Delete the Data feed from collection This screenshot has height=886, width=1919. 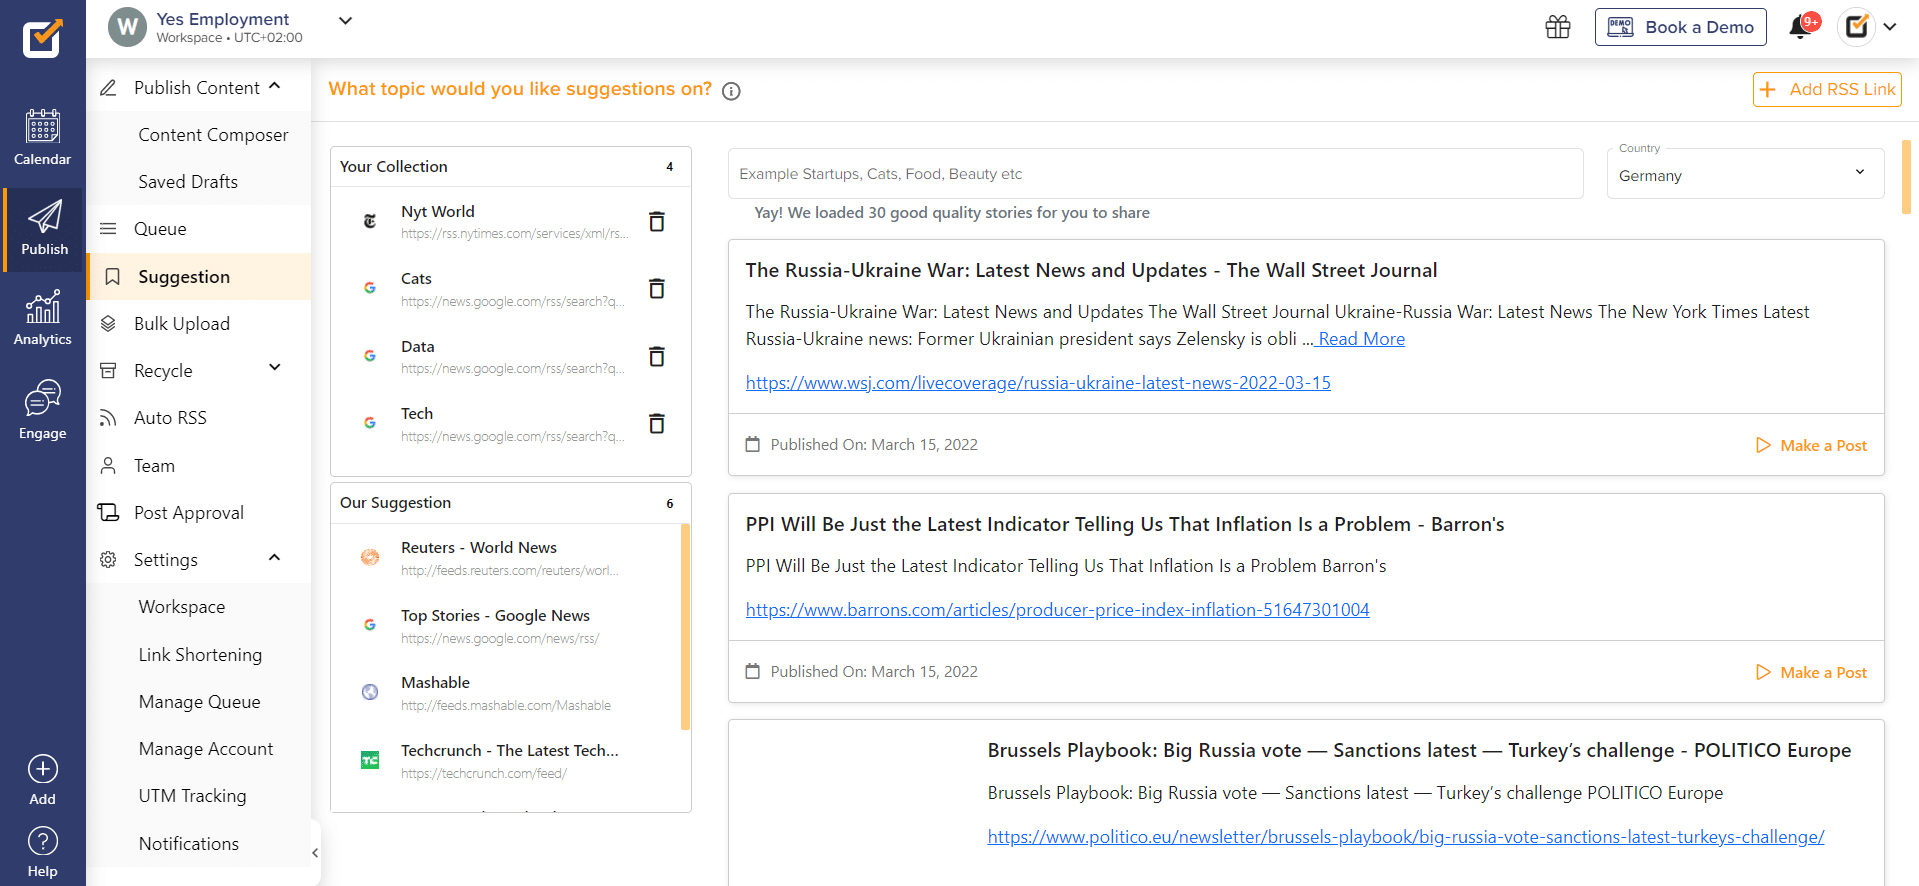657,356
